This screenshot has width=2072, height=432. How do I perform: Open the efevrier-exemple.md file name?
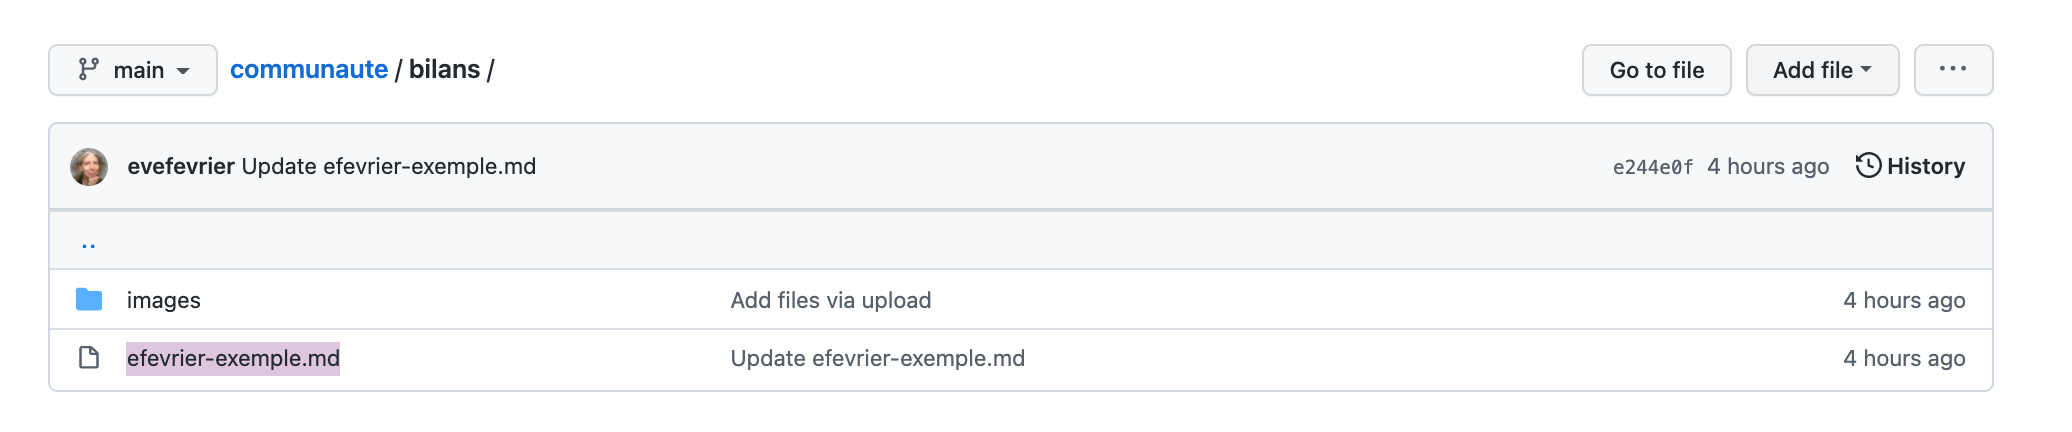(x=233, y=358)
